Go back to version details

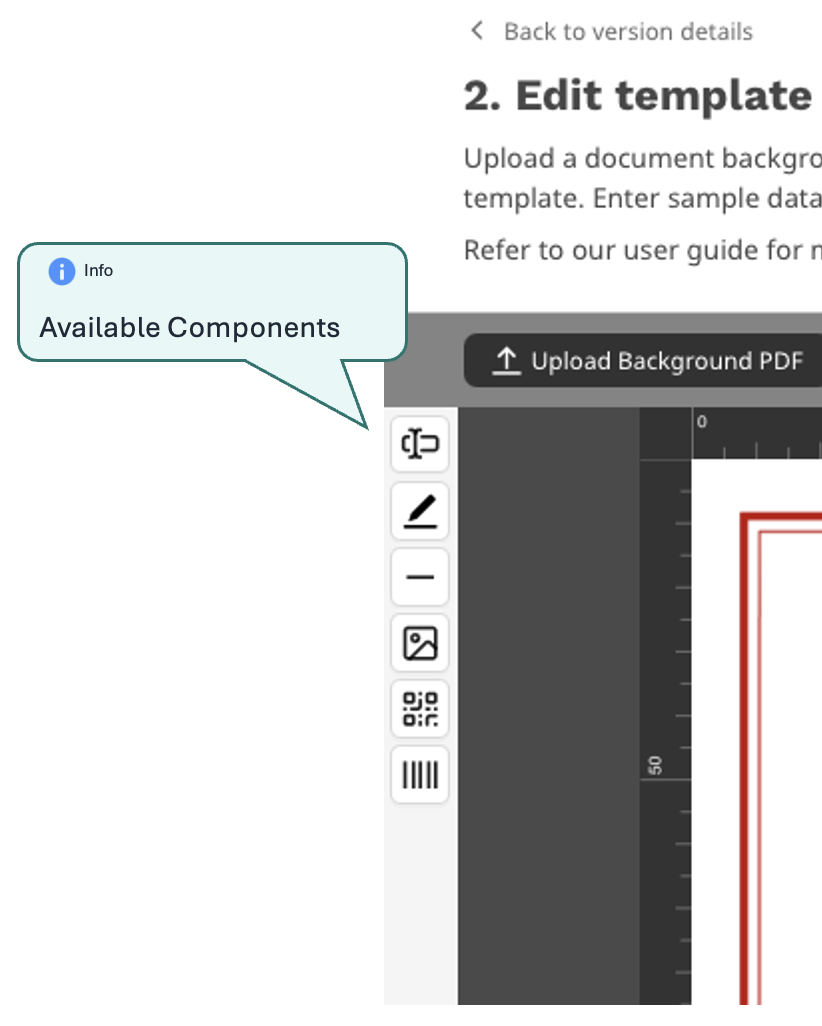click(628, 31)
